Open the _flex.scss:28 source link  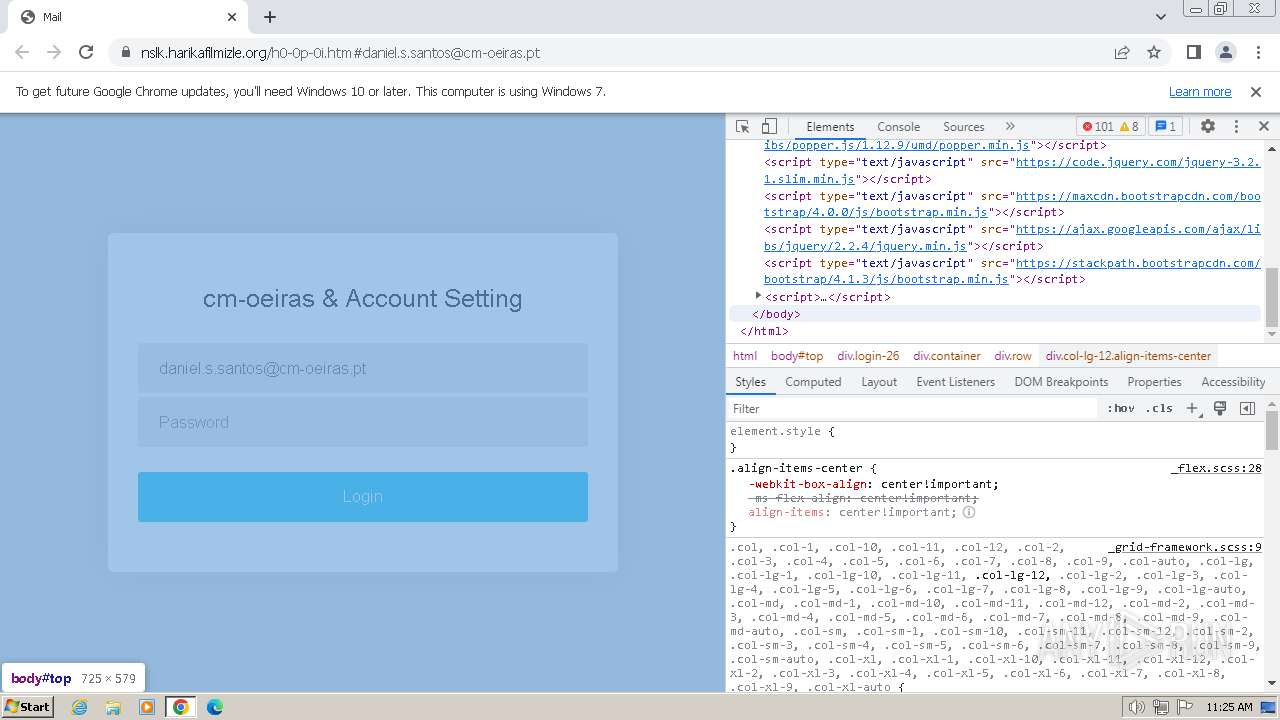(x=1216, y=468)
